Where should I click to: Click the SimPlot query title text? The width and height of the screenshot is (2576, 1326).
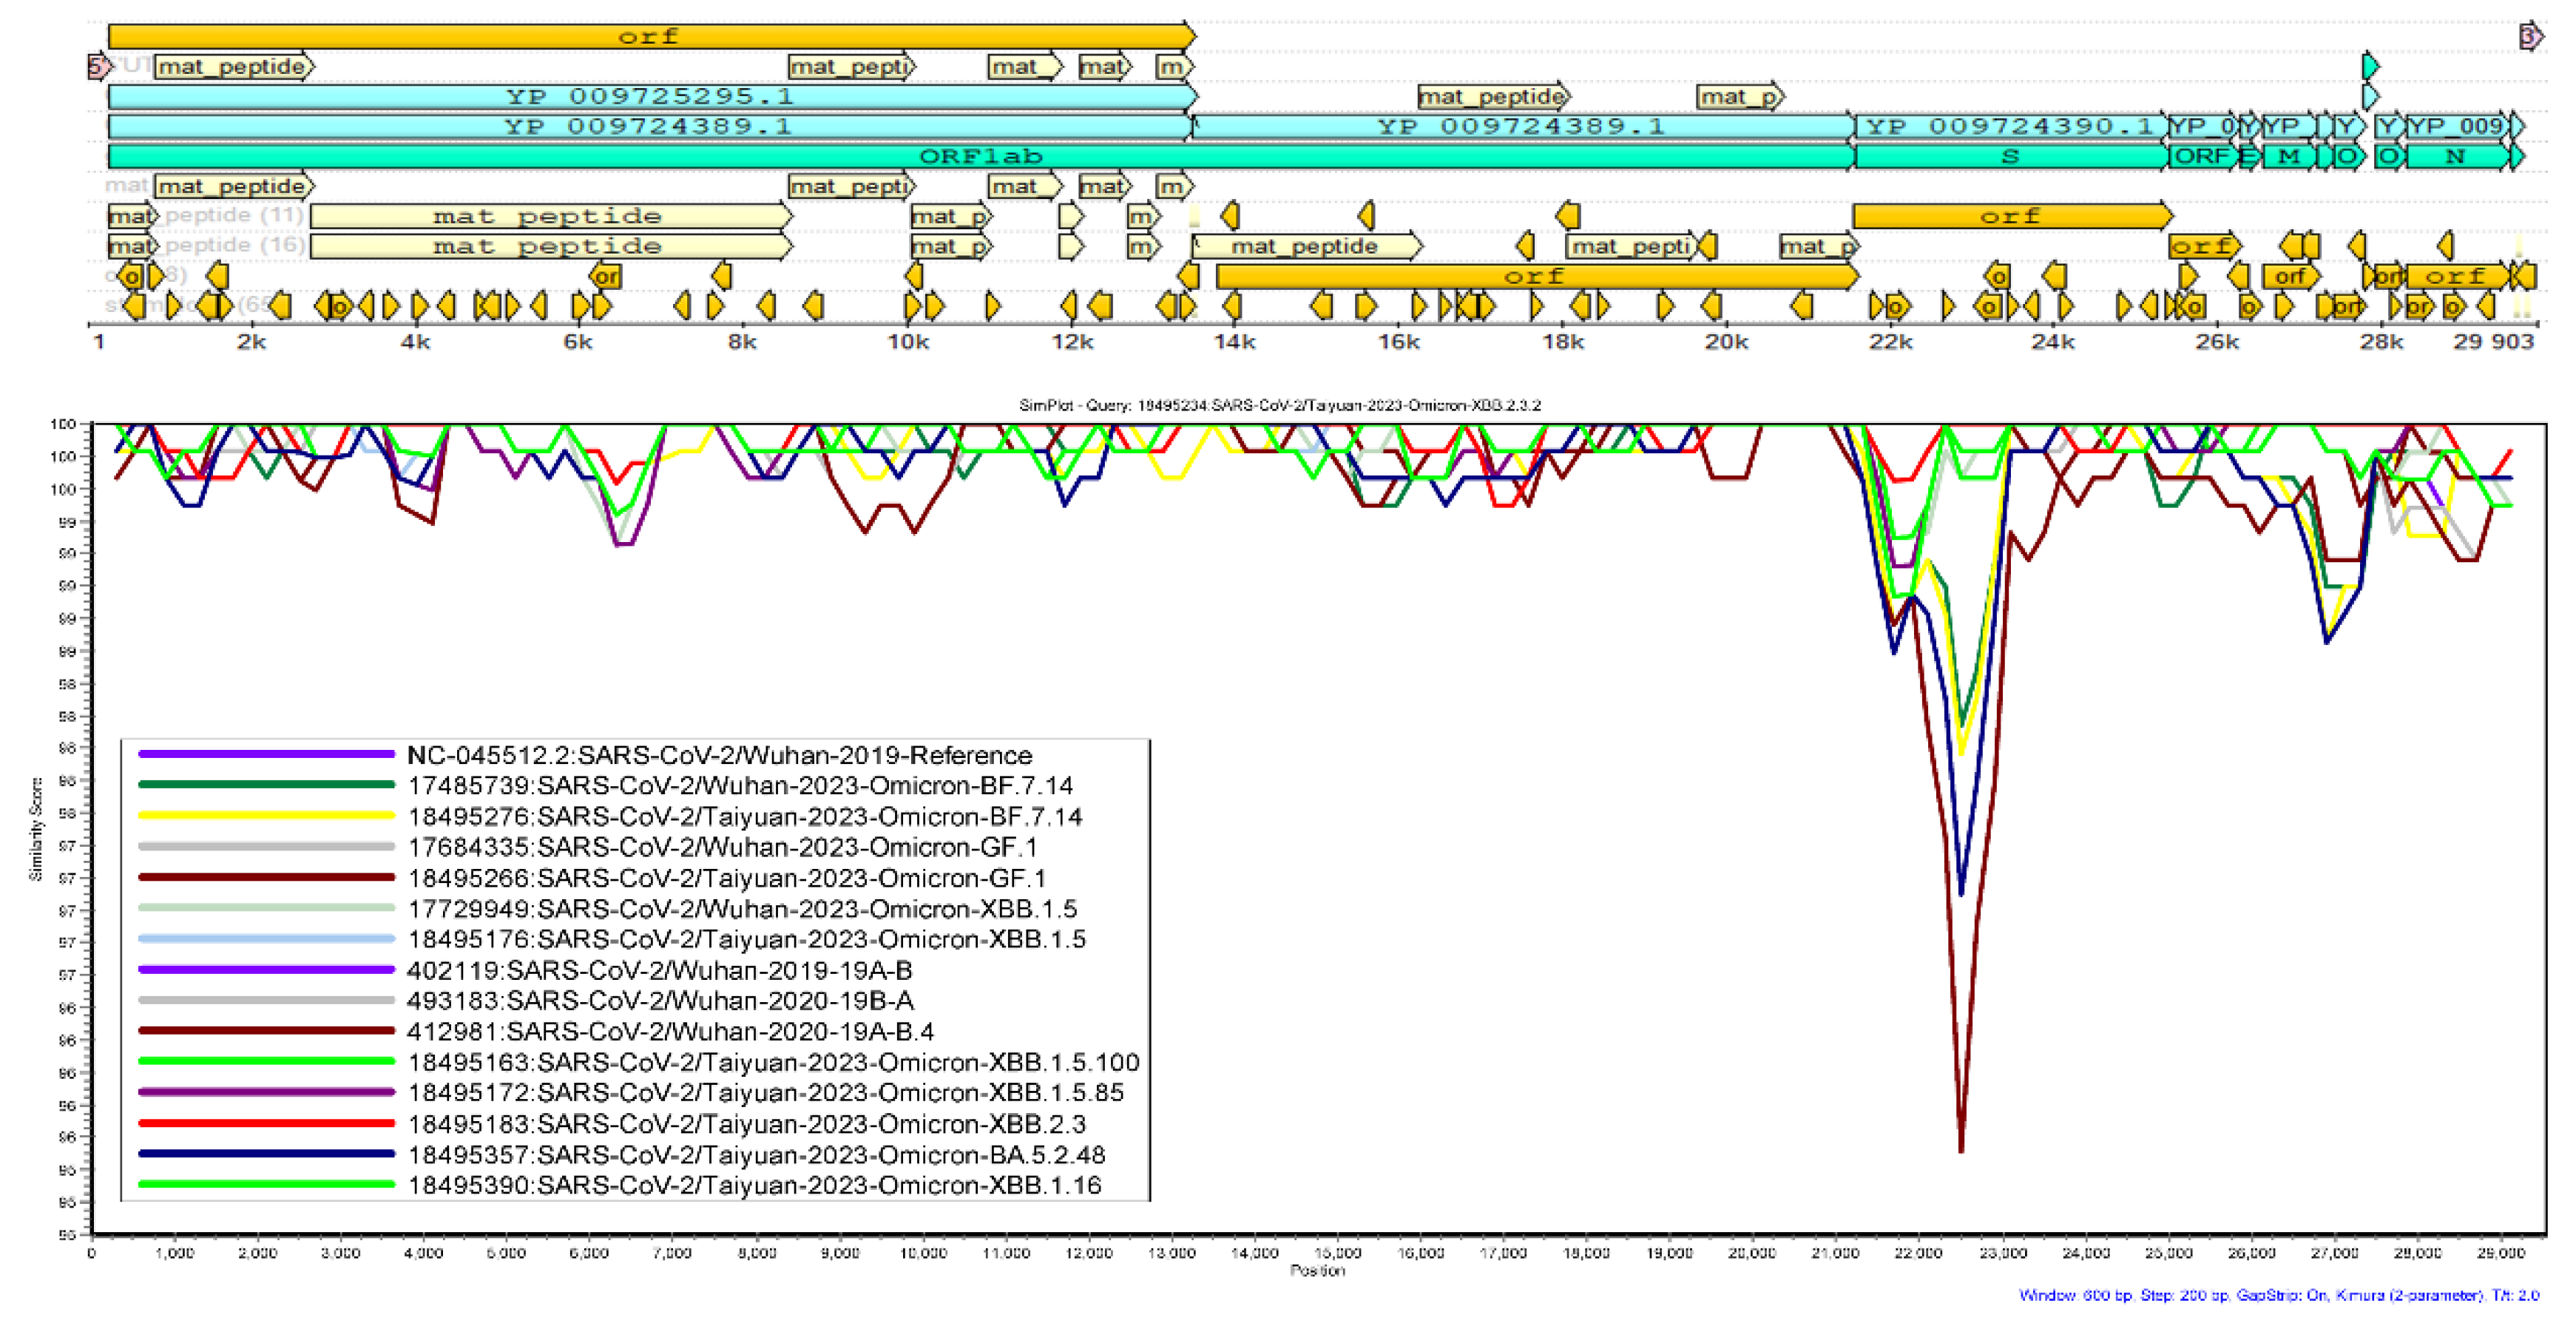point(1279,405)
